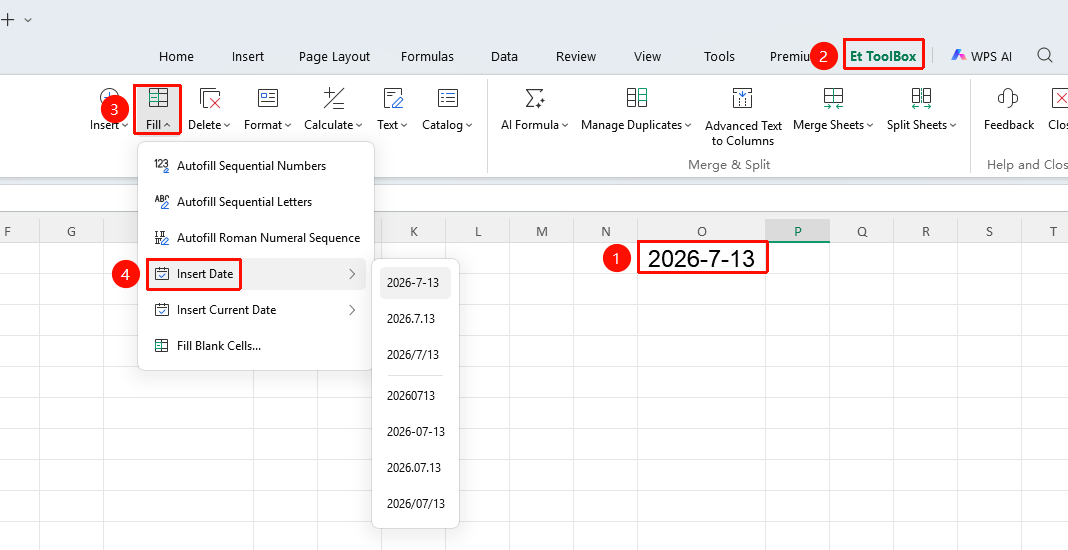This screenshot has height=550, width=1068.
Task: Select the cell containing 2026-7-13
Action: pos(702,258)
